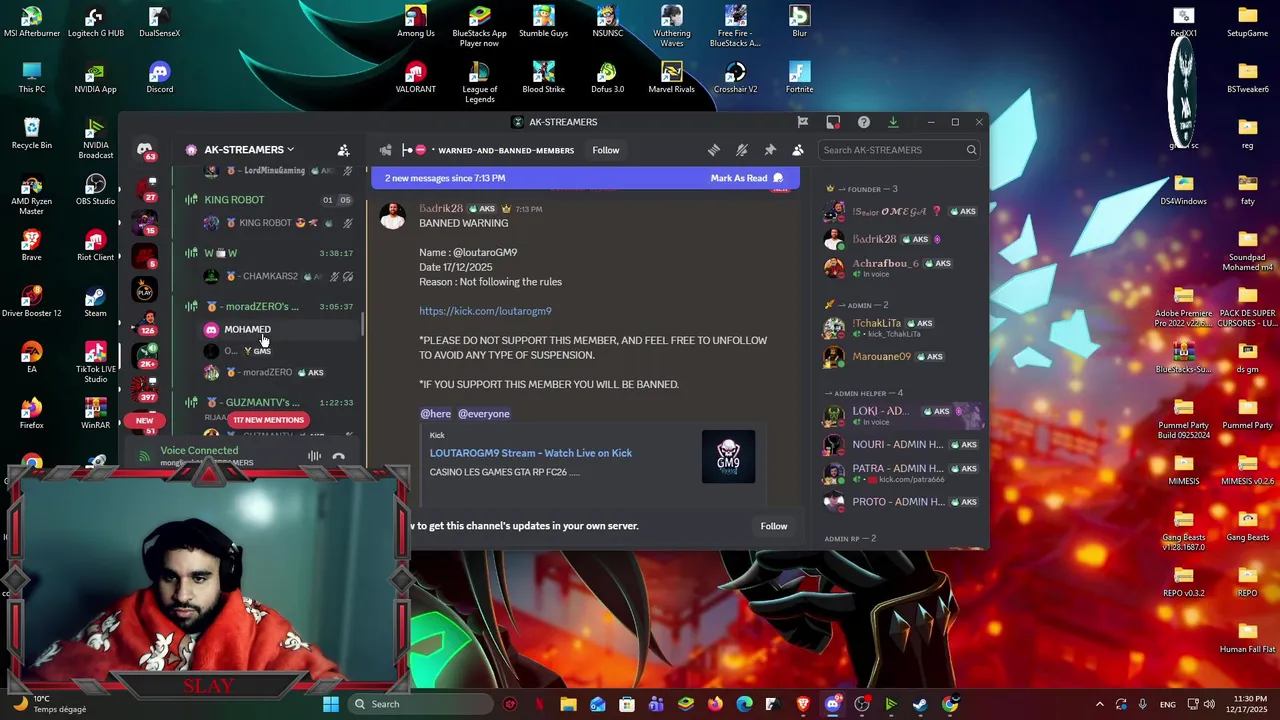The height and width of the screenshot is (720, 1280).
Task: Click the green download update icon
Action: point(893,122)
